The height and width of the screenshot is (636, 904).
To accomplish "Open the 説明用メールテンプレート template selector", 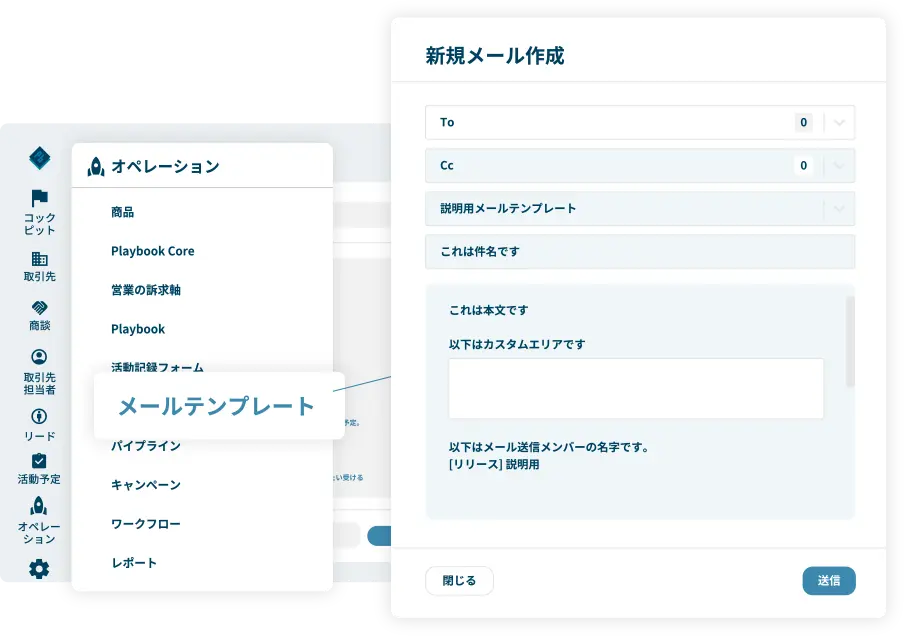I will [x=640, y=209].
